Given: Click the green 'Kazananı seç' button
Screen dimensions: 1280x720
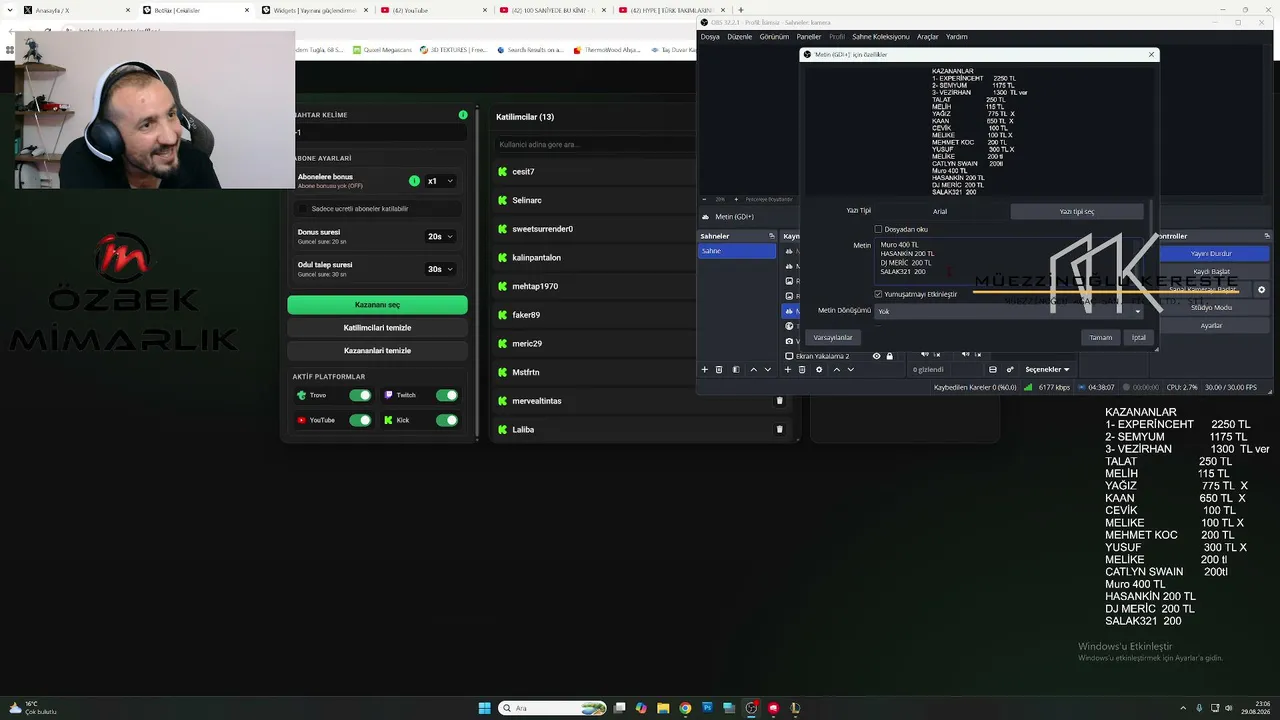Looking at the screenshot, I should tap(377, 305).
